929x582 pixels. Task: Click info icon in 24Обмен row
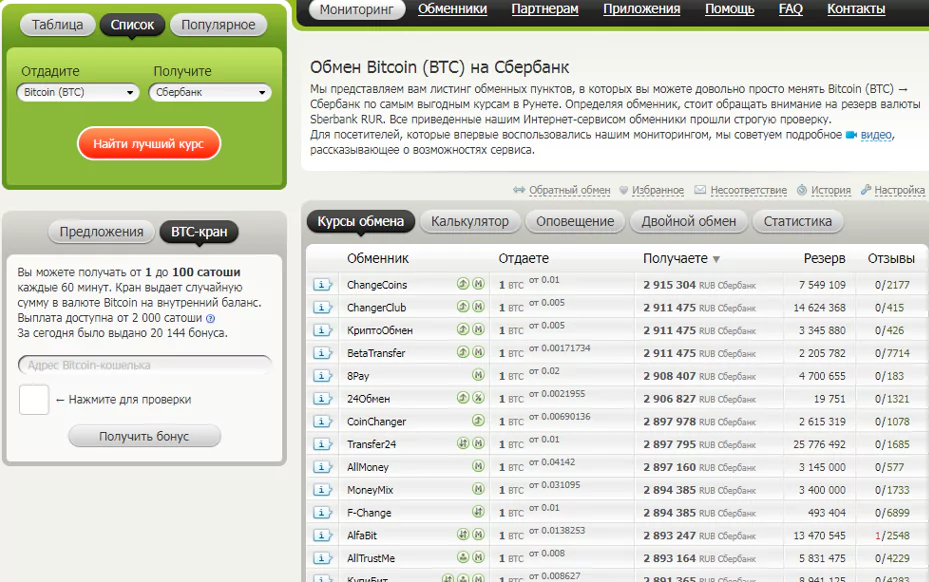323,399
